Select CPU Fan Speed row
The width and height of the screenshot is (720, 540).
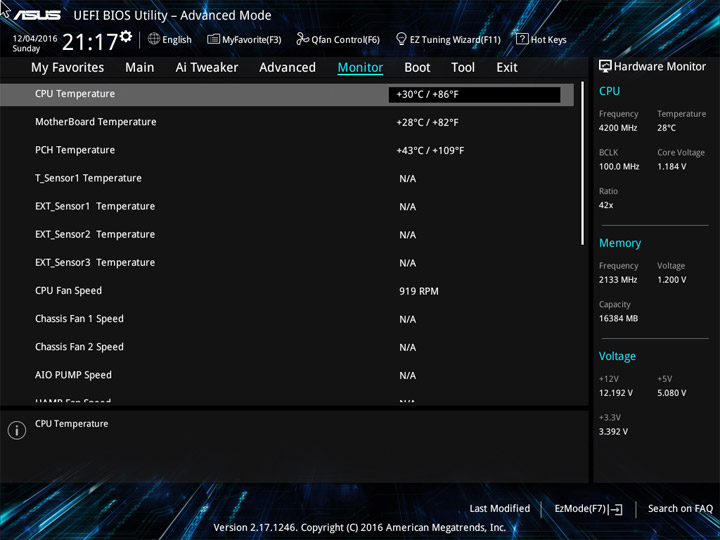coord(287,291)
